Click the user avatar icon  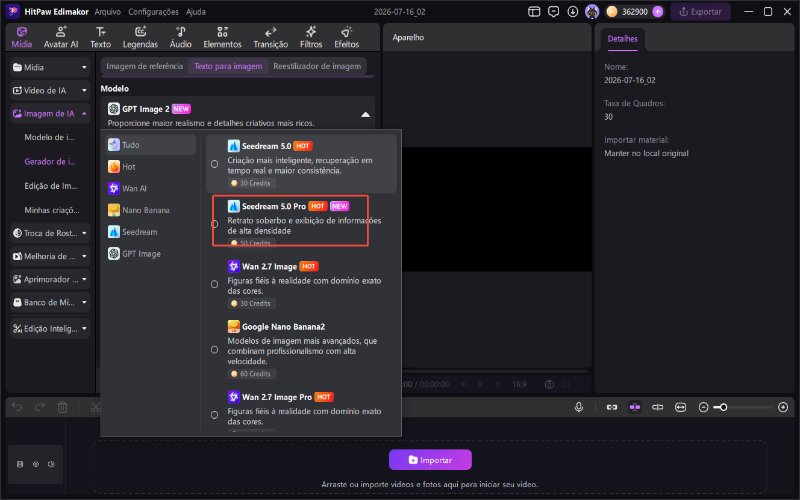[x=592, y=12]
